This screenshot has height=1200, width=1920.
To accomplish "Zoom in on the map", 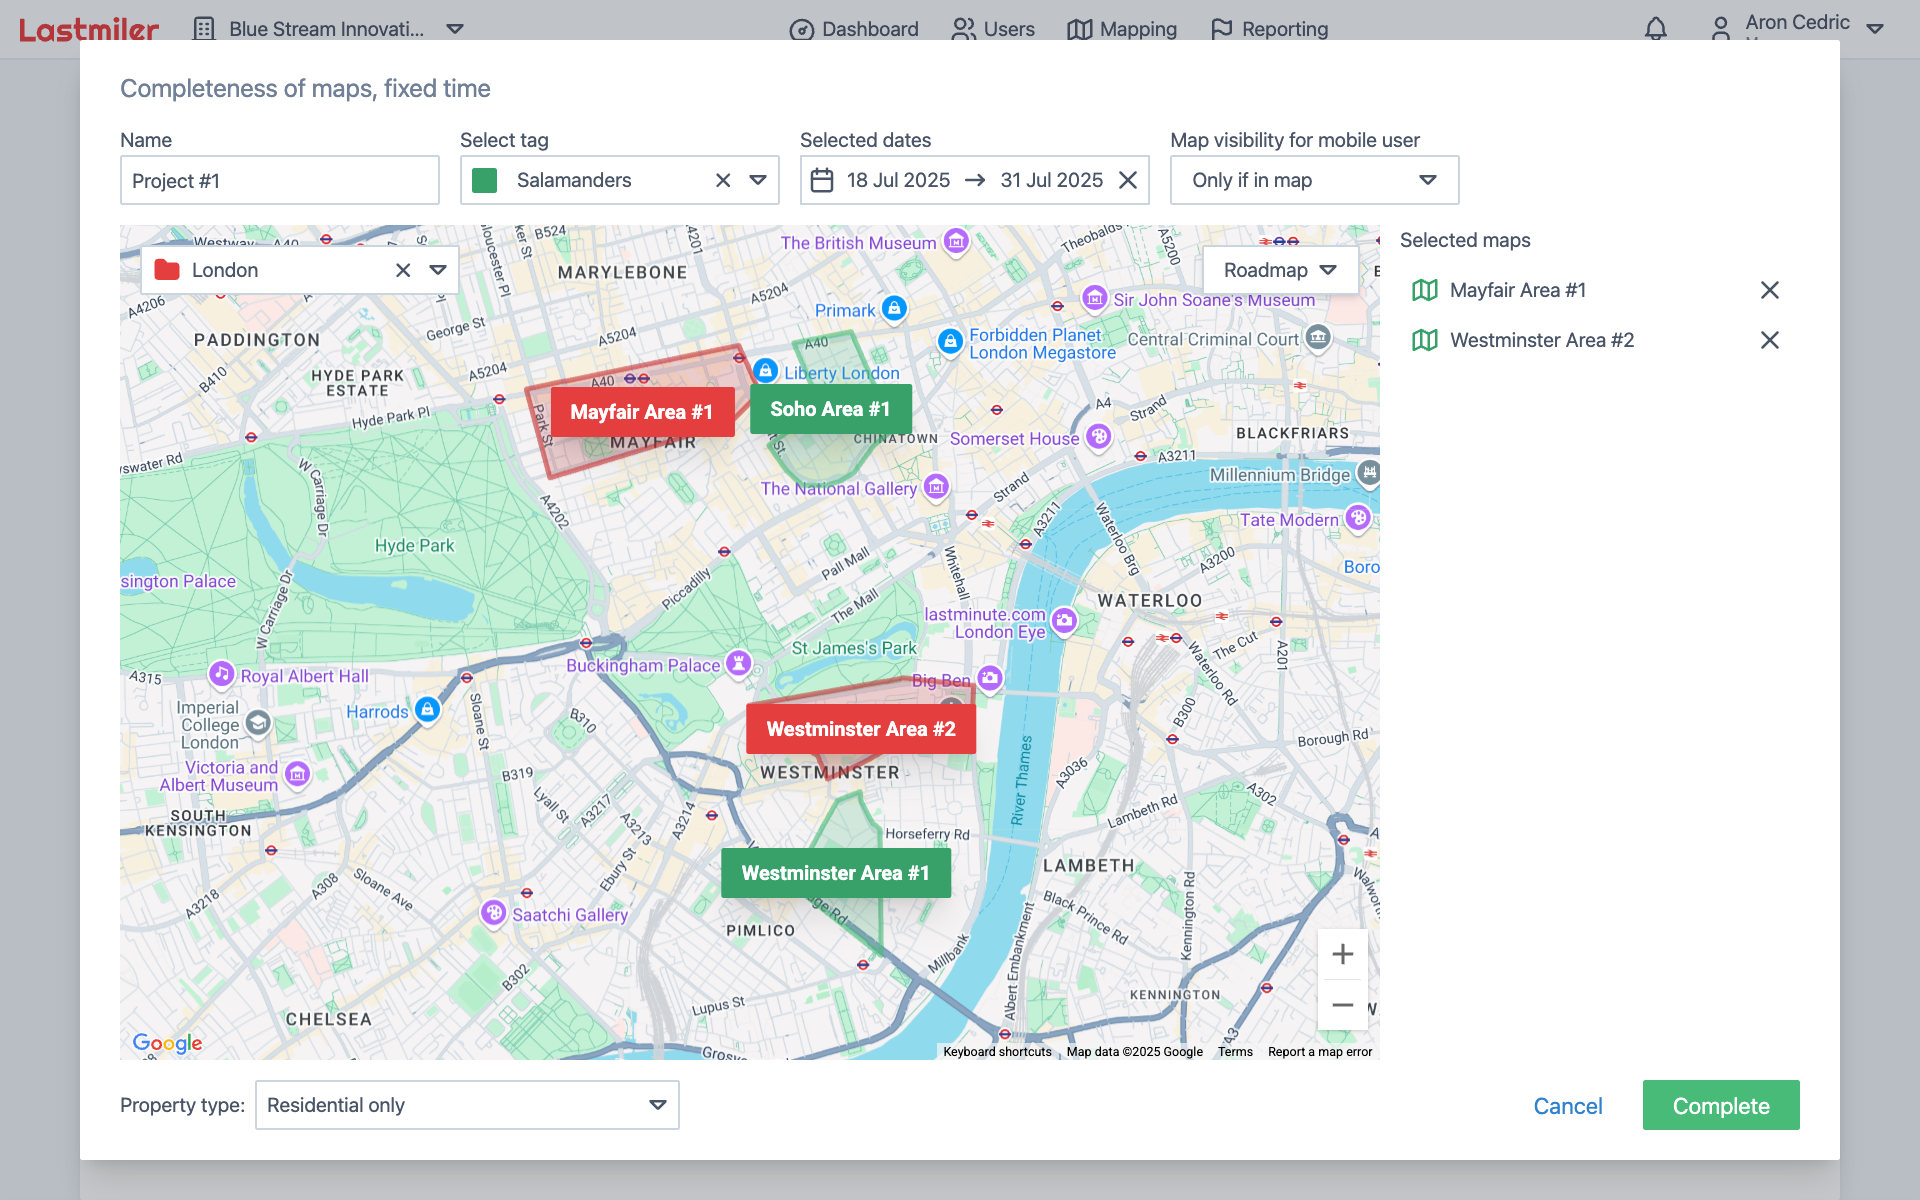I will [1343, 954].
